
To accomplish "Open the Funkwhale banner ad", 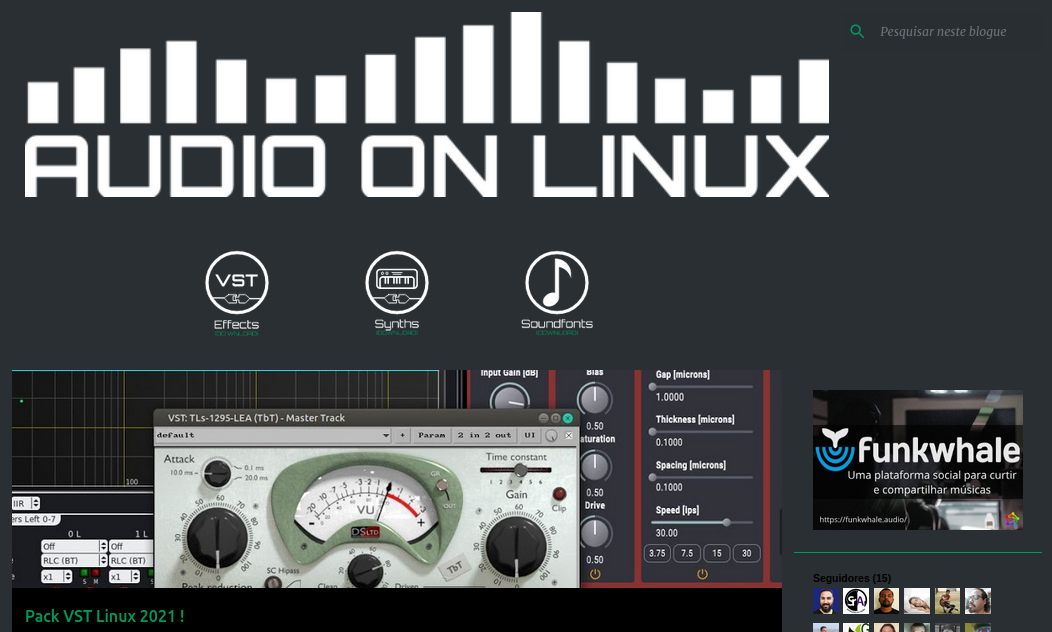I will (918, 460).
